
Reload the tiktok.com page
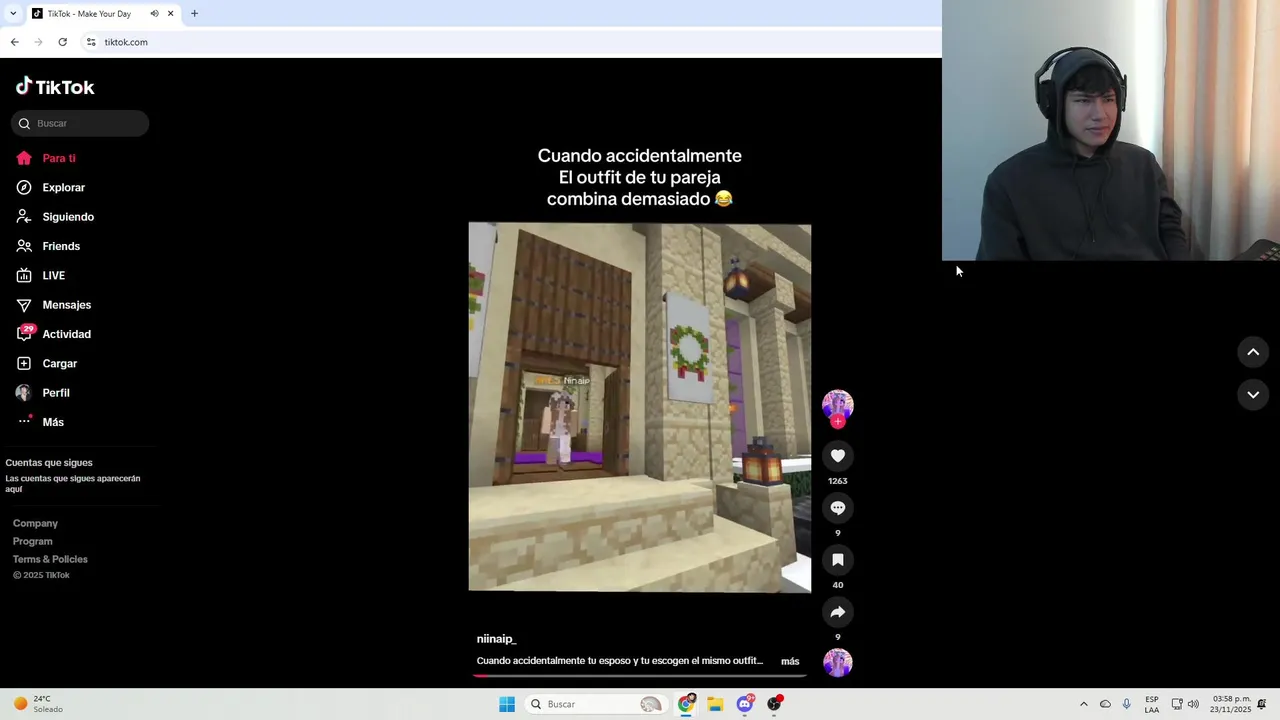(62, 42)
